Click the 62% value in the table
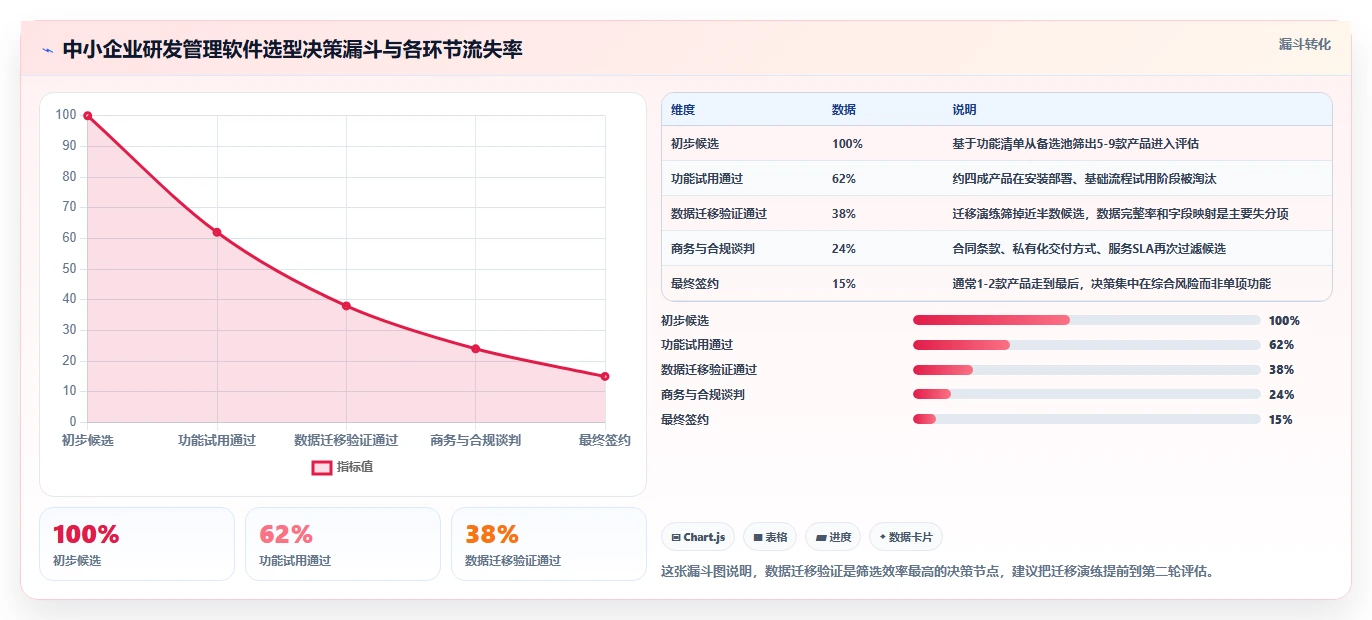 (844, 179)
